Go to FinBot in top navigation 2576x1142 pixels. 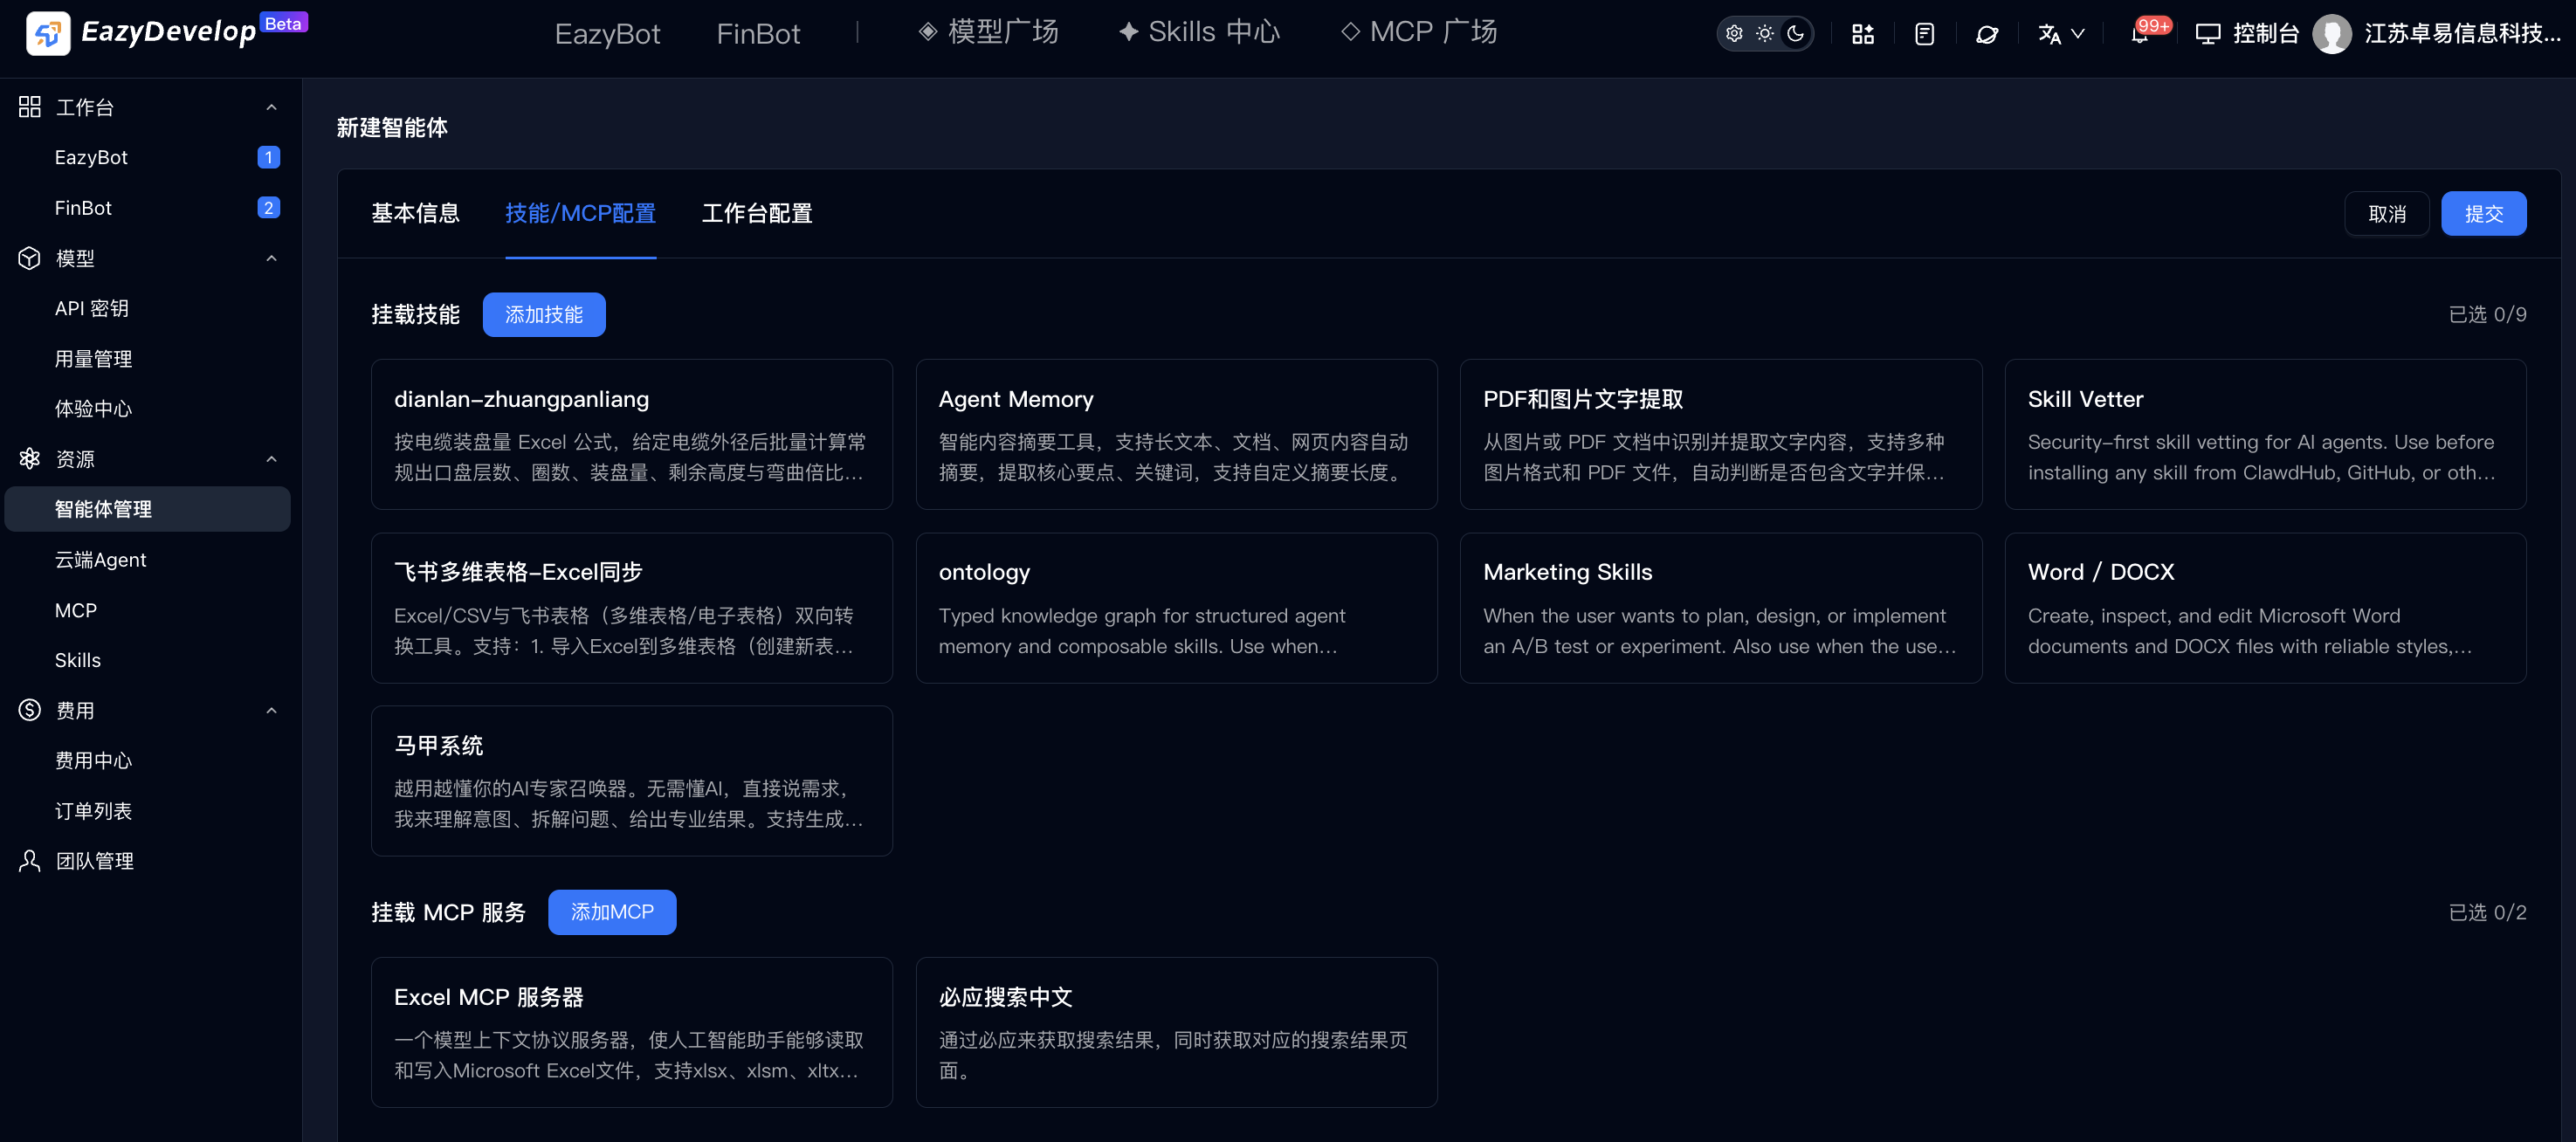pyautogui.click(x=758, y=34)
